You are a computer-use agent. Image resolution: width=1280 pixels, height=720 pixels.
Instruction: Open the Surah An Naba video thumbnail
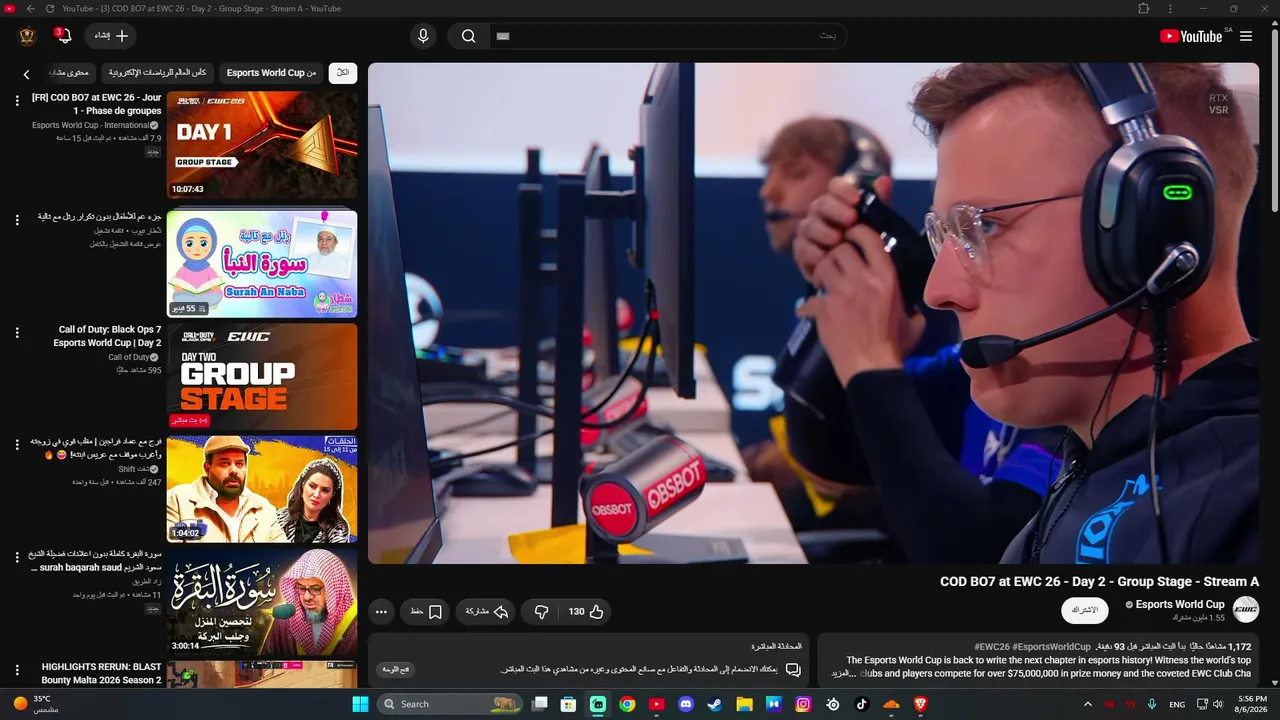pyautogui.click(x=262, y=263)
